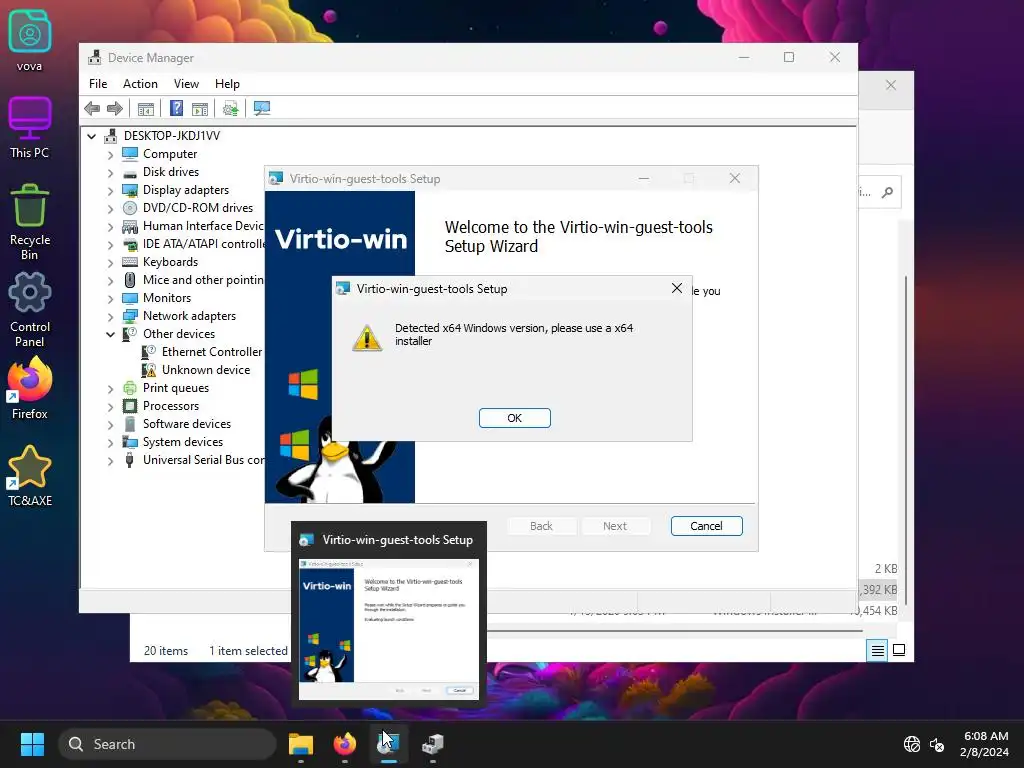
Task: Click the Ethernet Controller device icon
Action: tap(149, 352)
